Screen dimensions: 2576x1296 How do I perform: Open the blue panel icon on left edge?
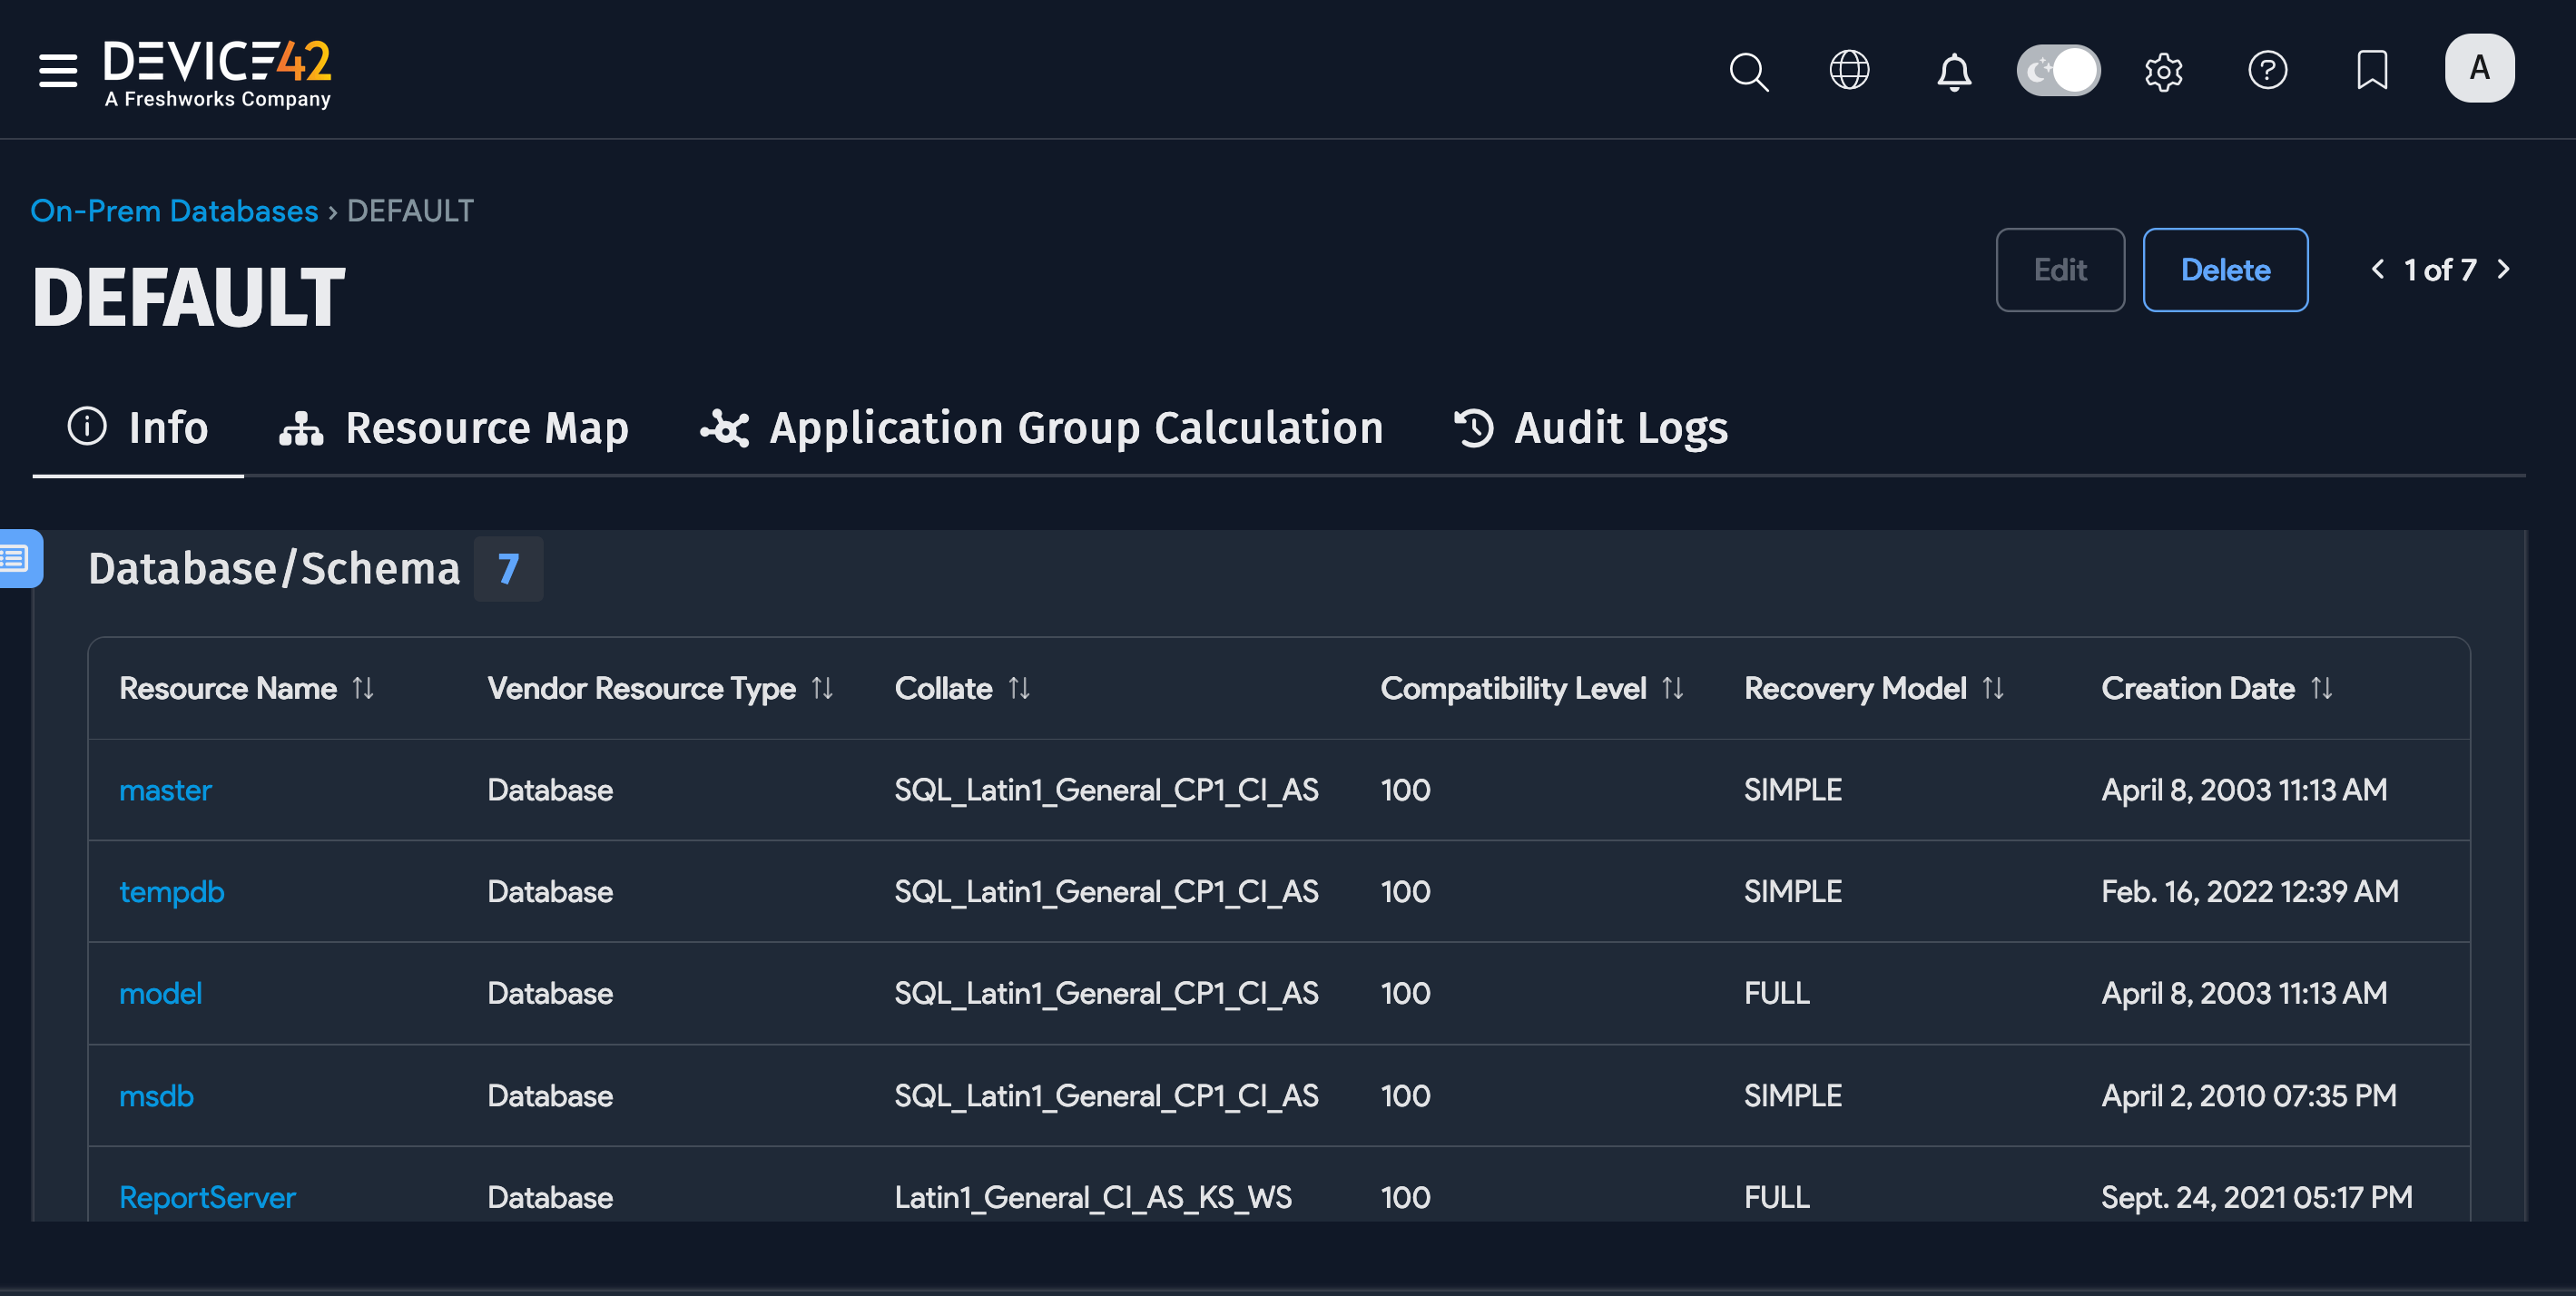tap(16, 558)
